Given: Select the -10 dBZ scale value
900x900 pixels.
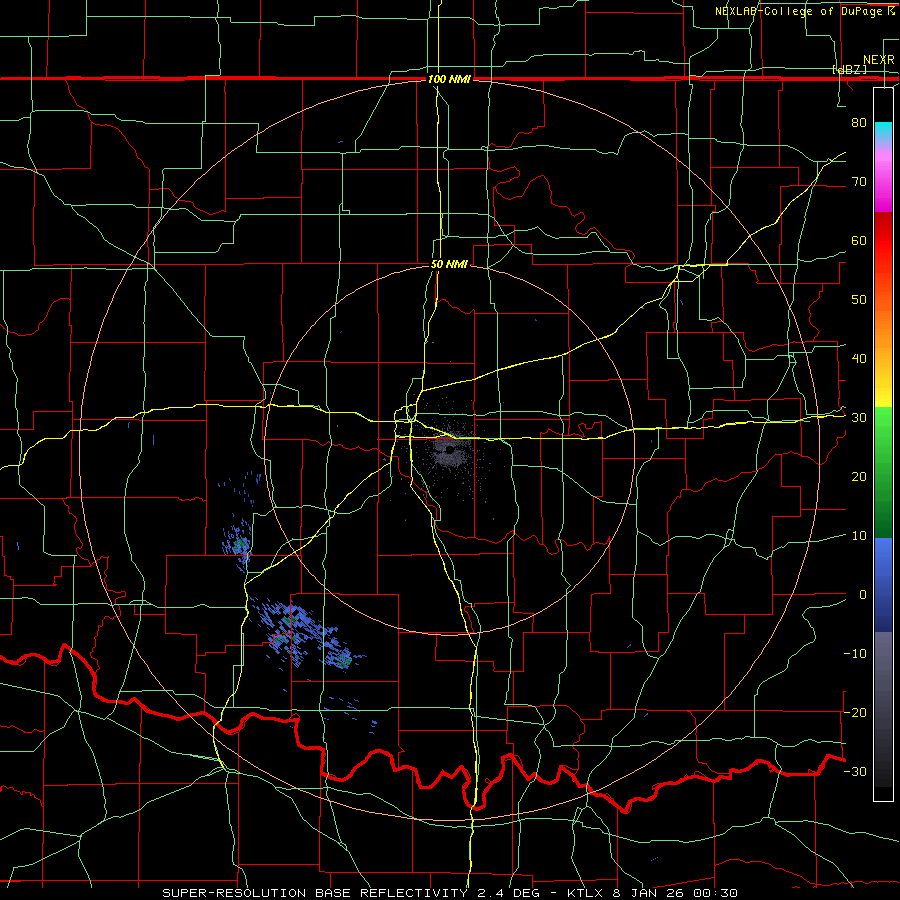Looking at the screenshot, I should tap(855, 654).
